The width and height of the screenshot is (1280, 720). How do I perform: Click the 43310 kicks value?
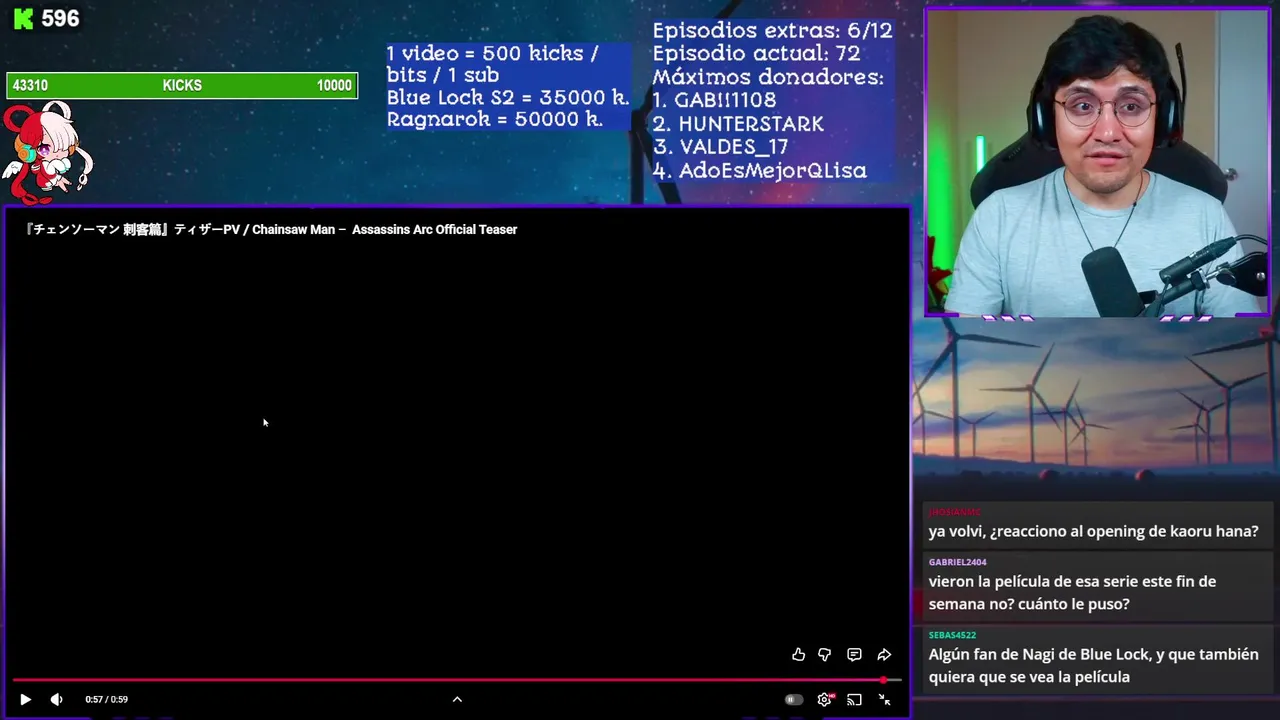pos(30,86)
